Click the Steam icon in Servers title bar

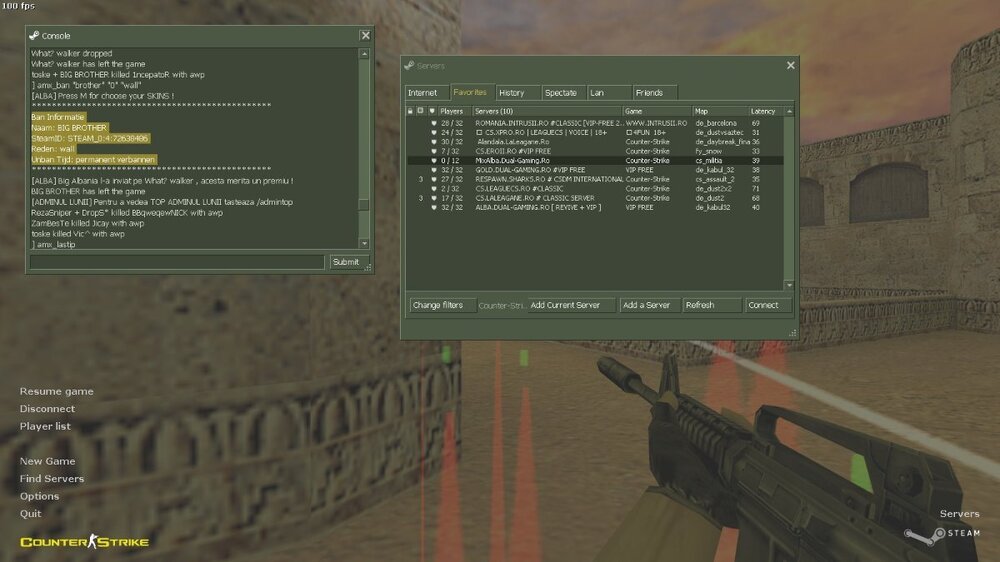(409, 65)
